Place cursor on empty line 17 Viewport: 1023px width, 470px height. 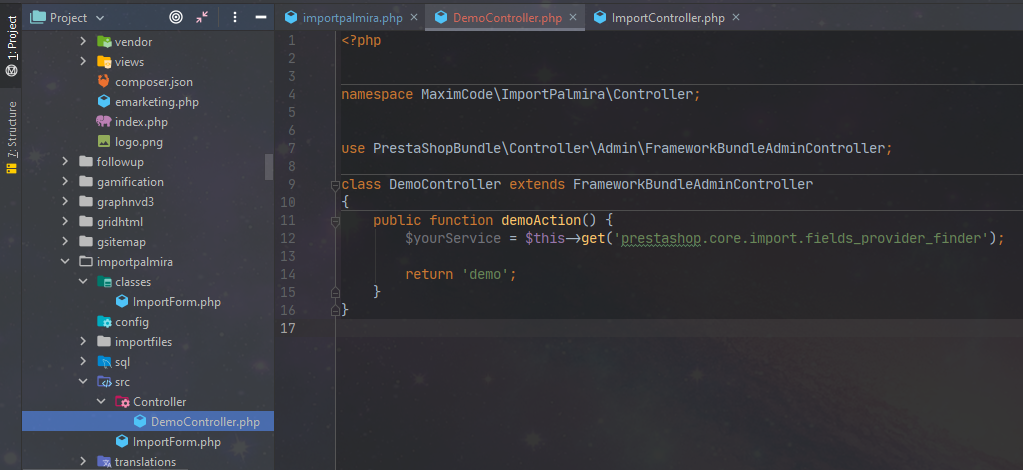pos(680,328)
